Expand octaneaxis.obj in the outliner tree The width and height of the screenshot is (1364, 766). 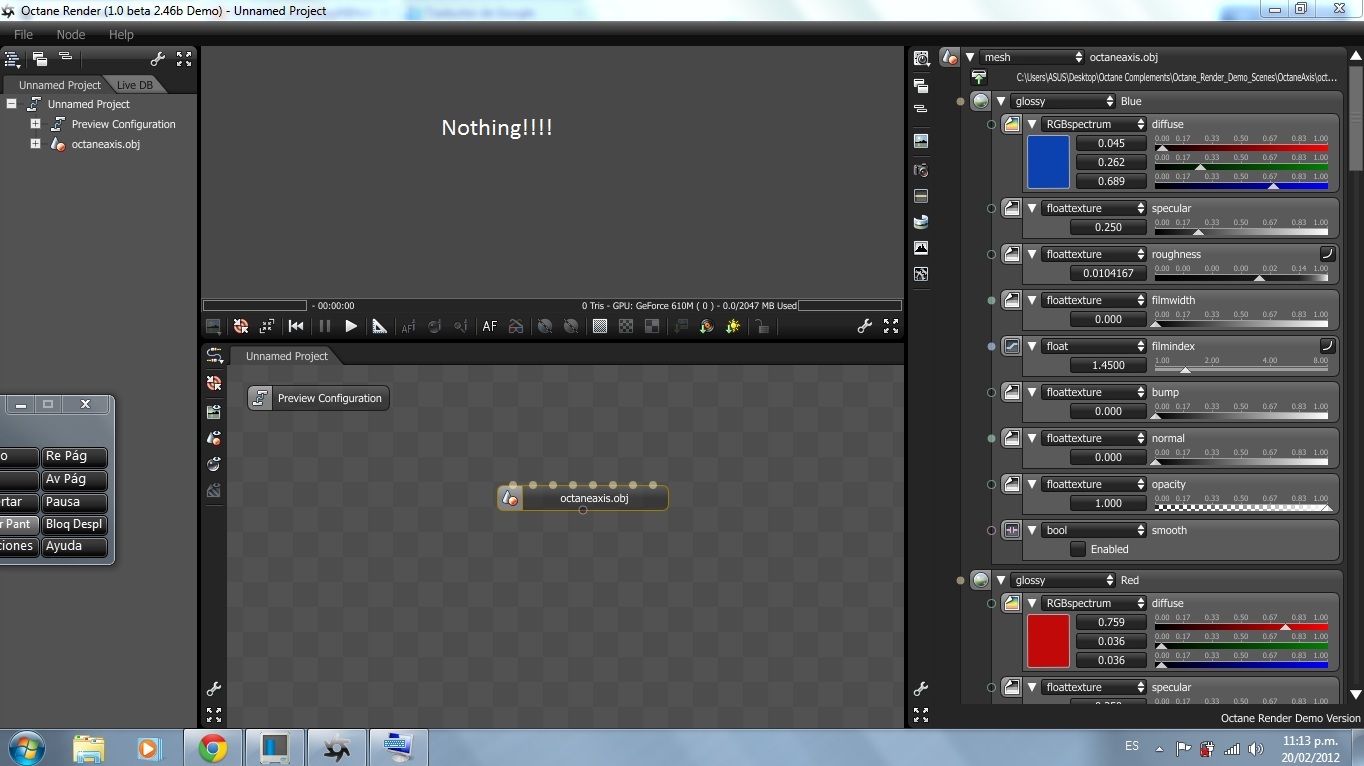click(35, 144)
